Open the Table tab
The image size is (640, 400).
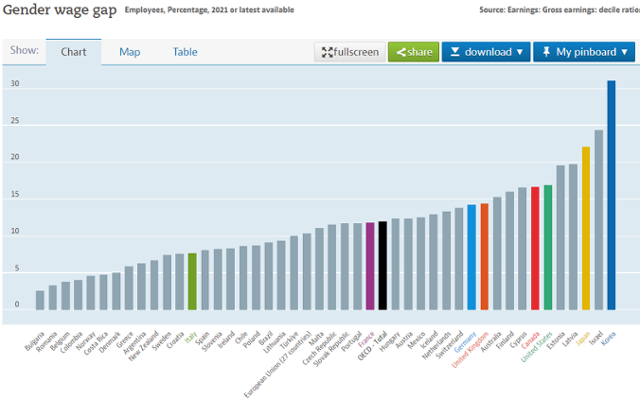point(185,52)
